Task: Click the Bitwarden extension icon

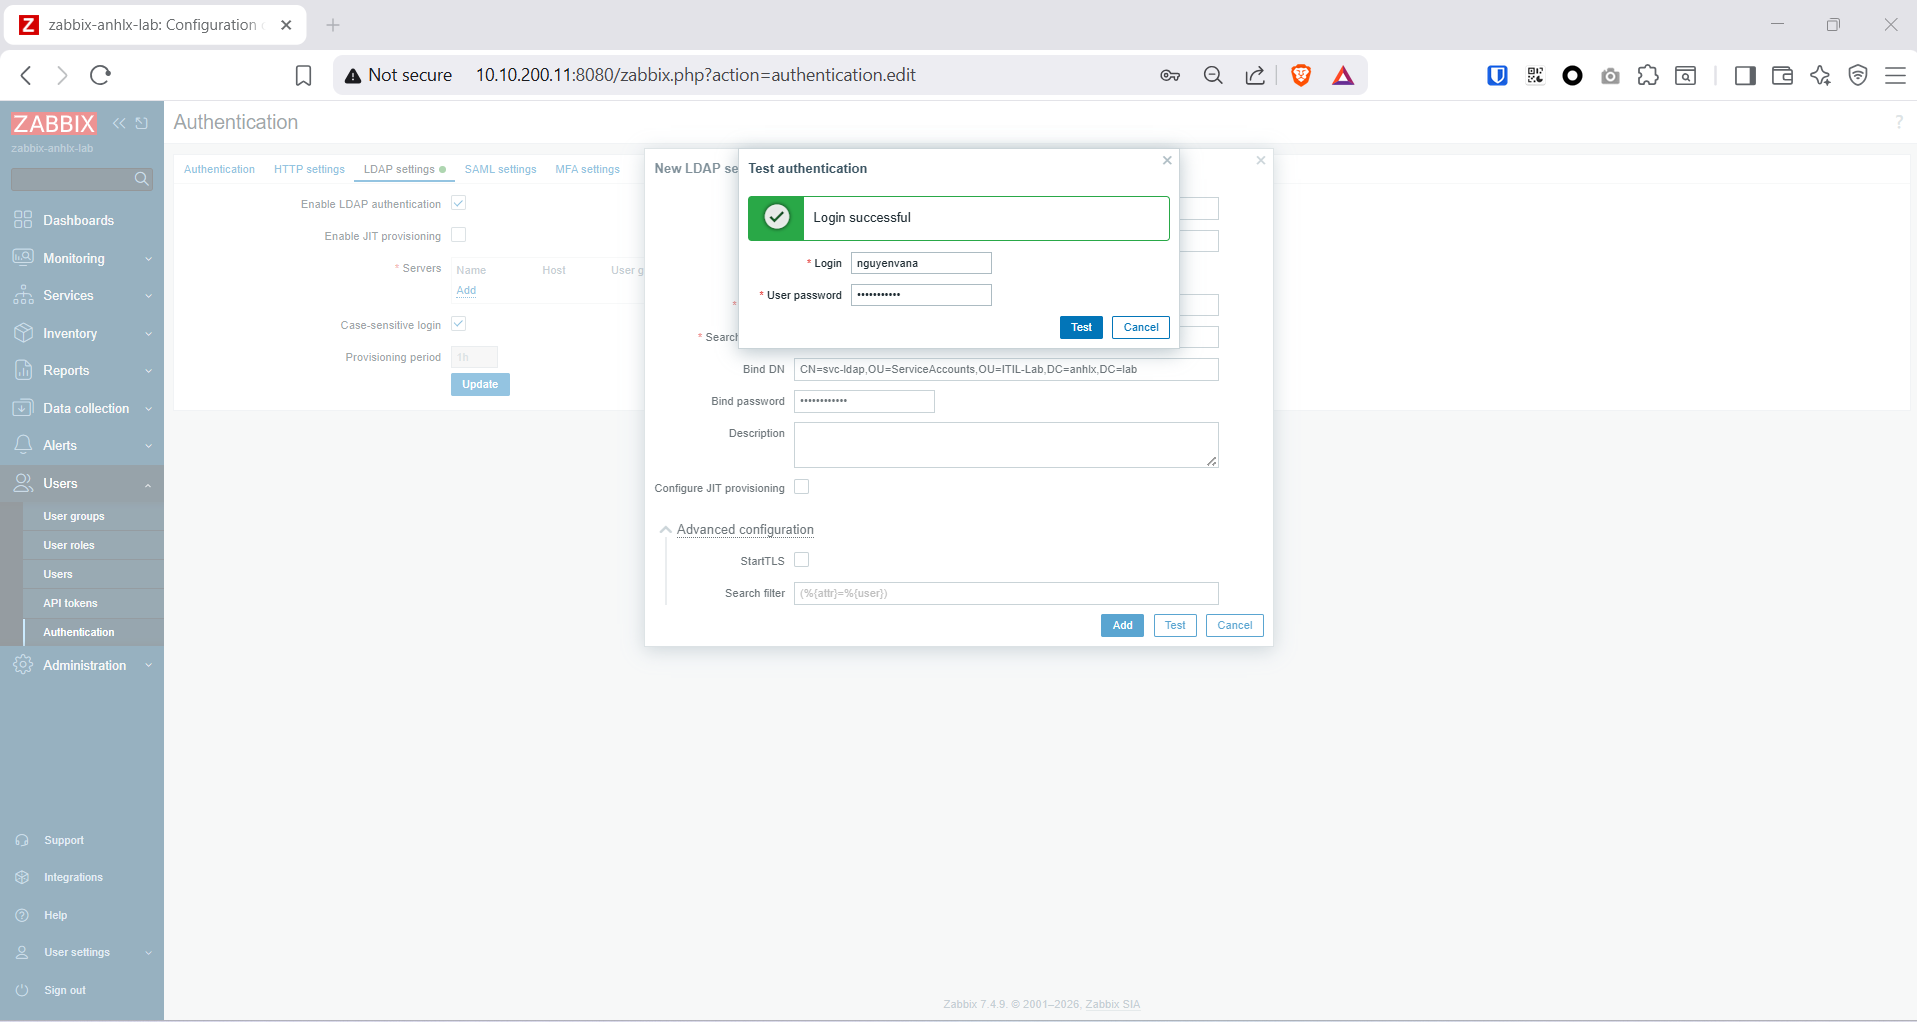Action: coord(1496,75)
